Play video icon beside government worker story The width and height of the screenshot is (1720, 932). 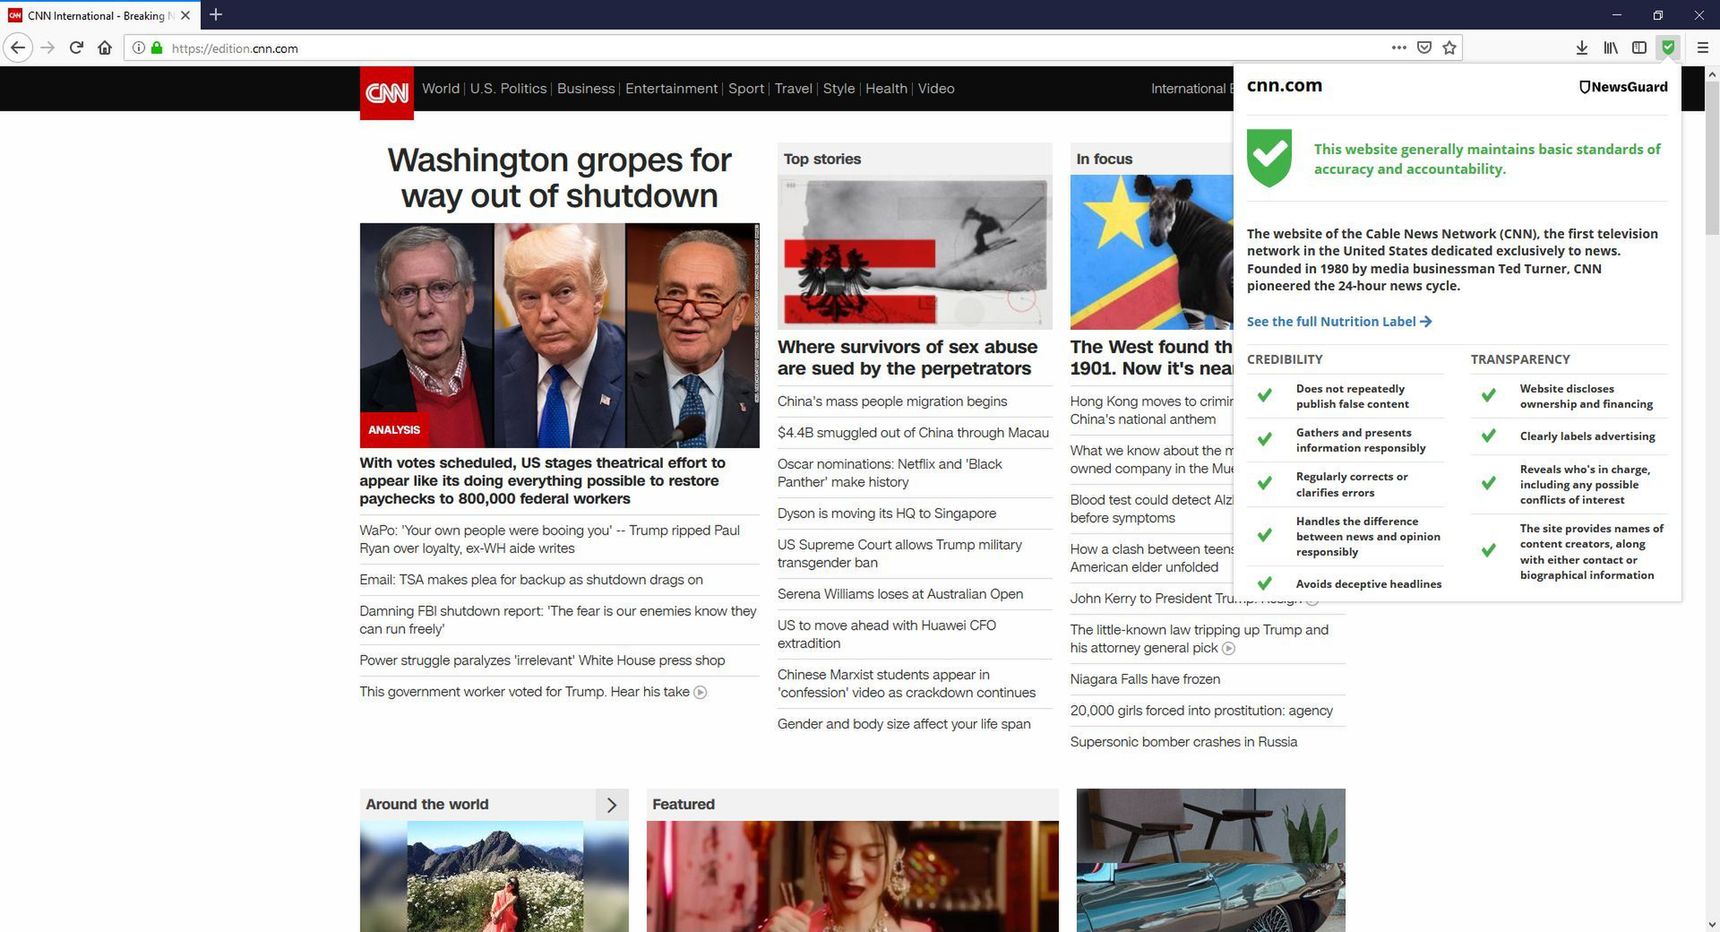700,692
